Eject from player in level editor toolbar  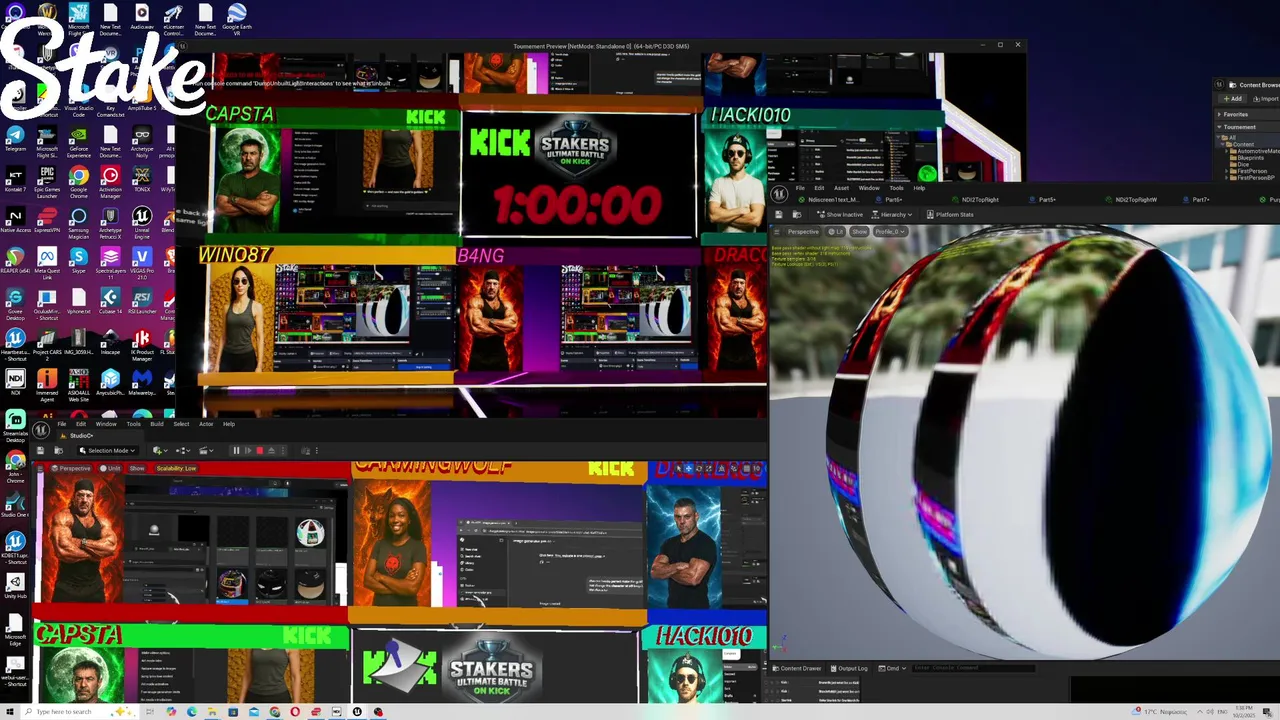point(271,450)
